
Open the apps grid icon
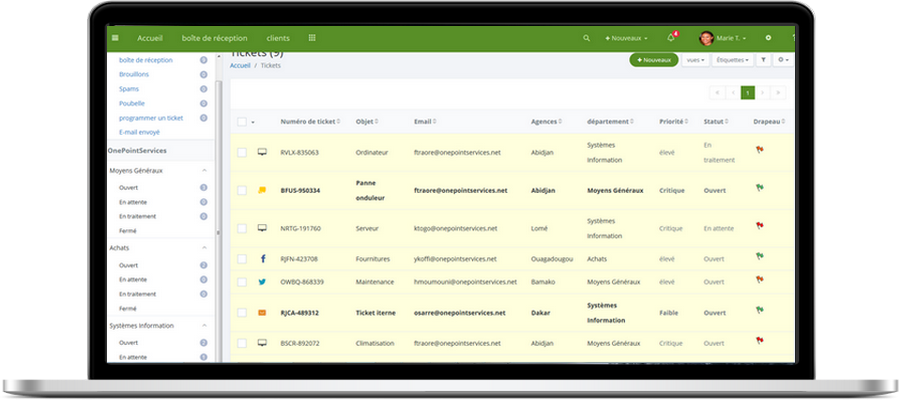312,38
